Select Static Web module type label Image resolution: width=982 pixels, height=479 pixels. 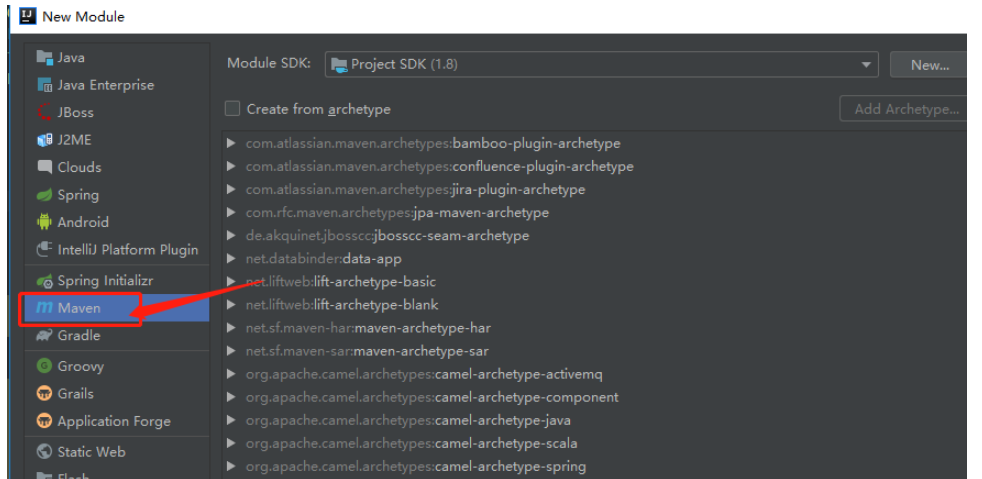(91, 451)
